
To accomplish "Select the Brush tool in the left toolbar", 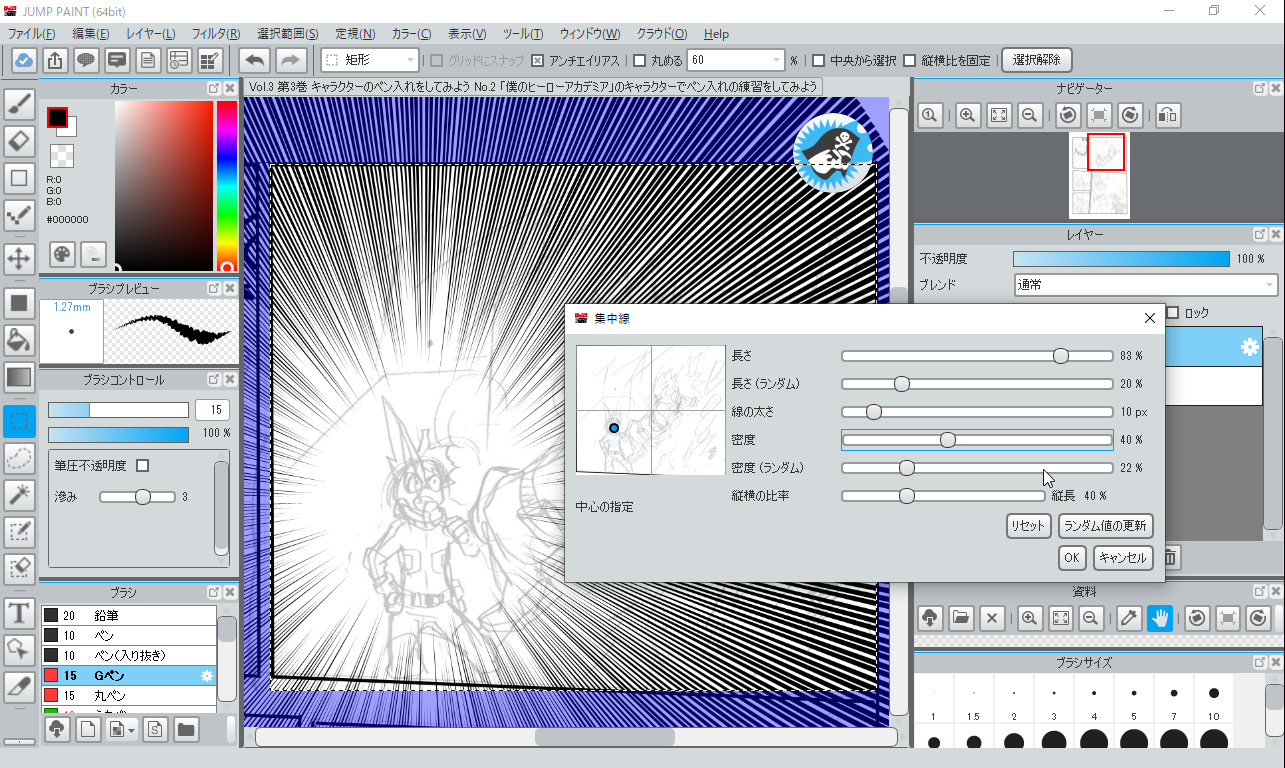I will 19,103.
